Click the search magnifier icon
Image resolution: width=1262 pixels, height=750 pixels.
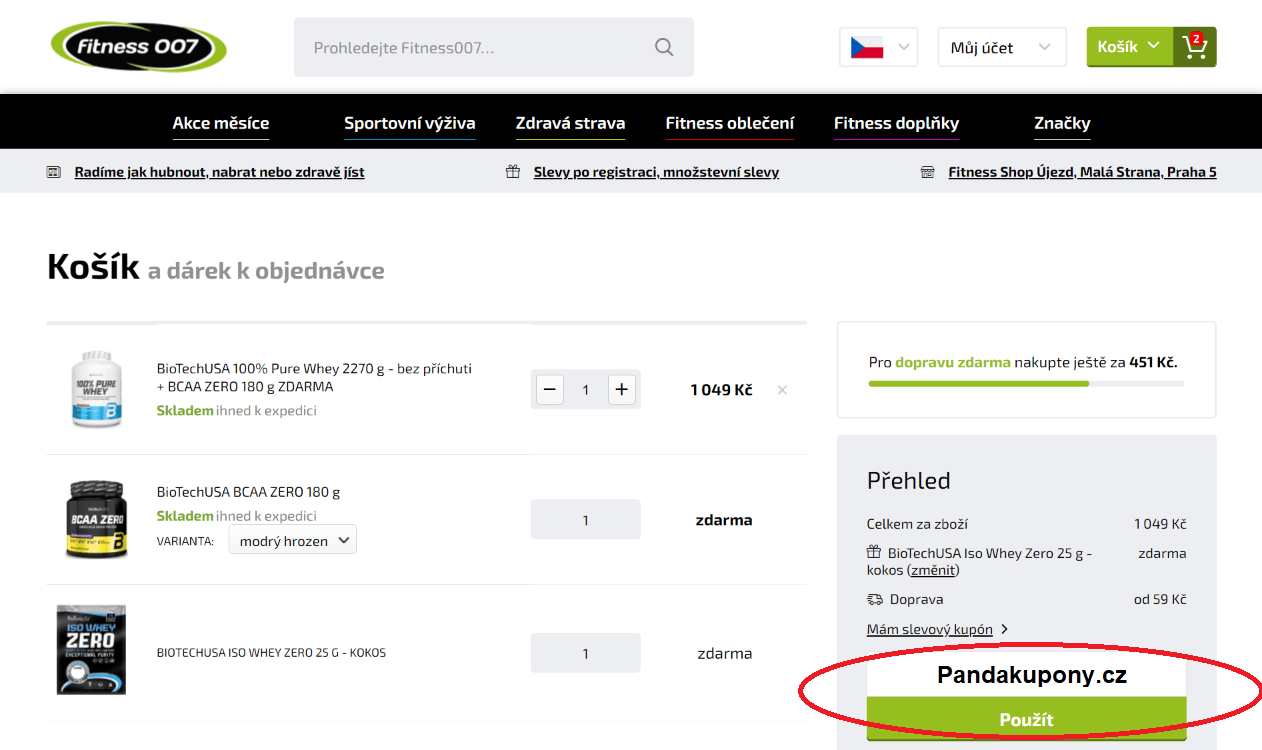pyautogui.click(x=664, y=47)
